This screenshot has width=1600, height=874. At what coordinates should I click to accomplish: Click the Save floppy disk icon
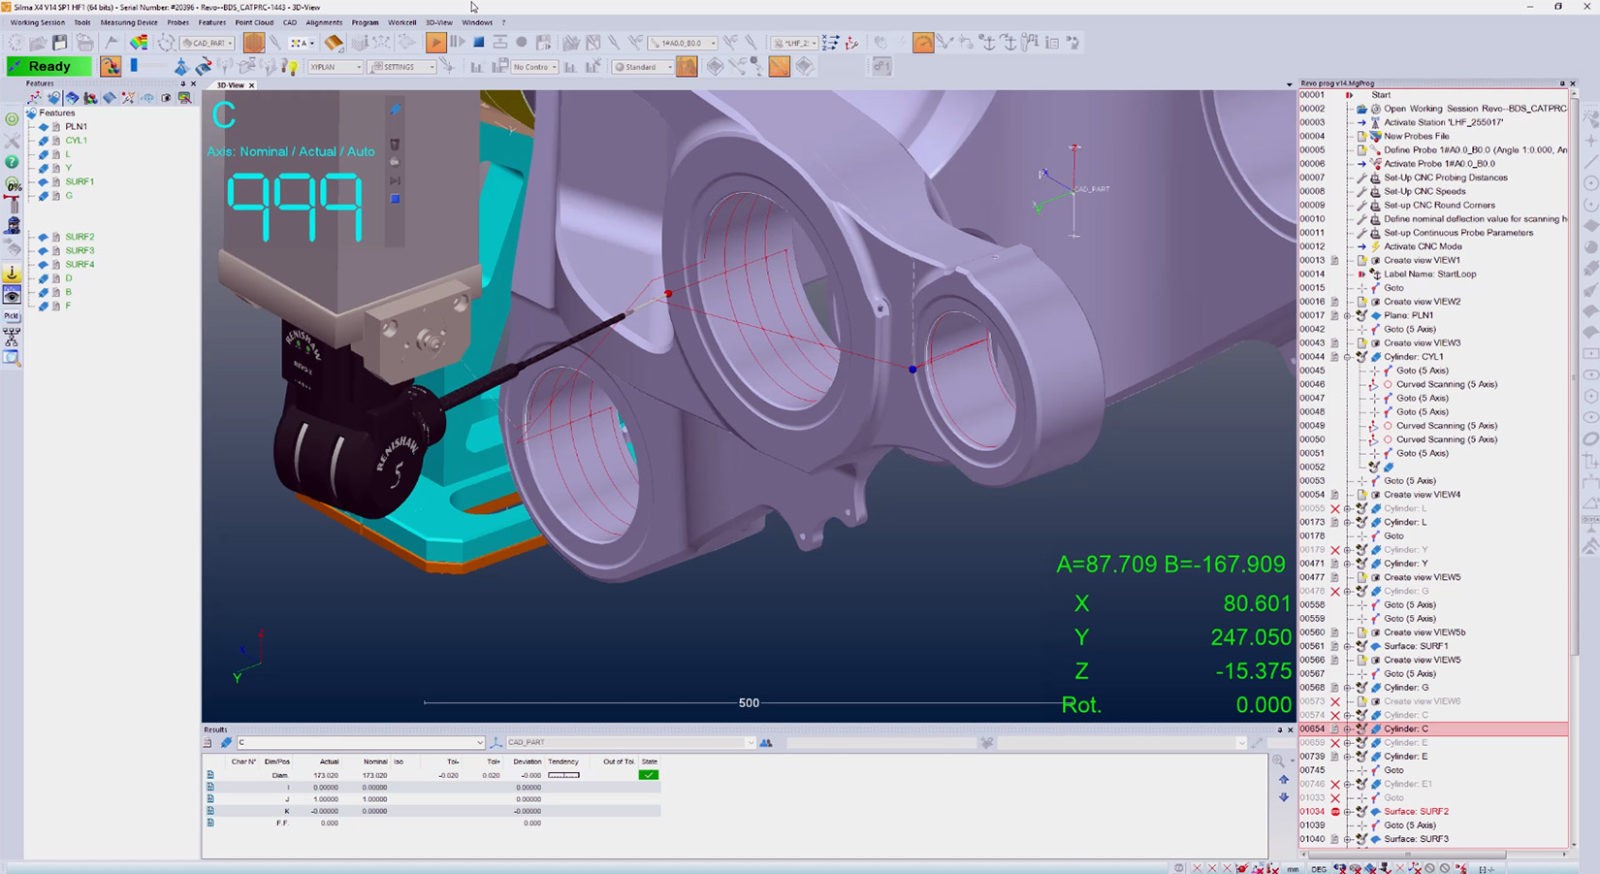point(60,43)
